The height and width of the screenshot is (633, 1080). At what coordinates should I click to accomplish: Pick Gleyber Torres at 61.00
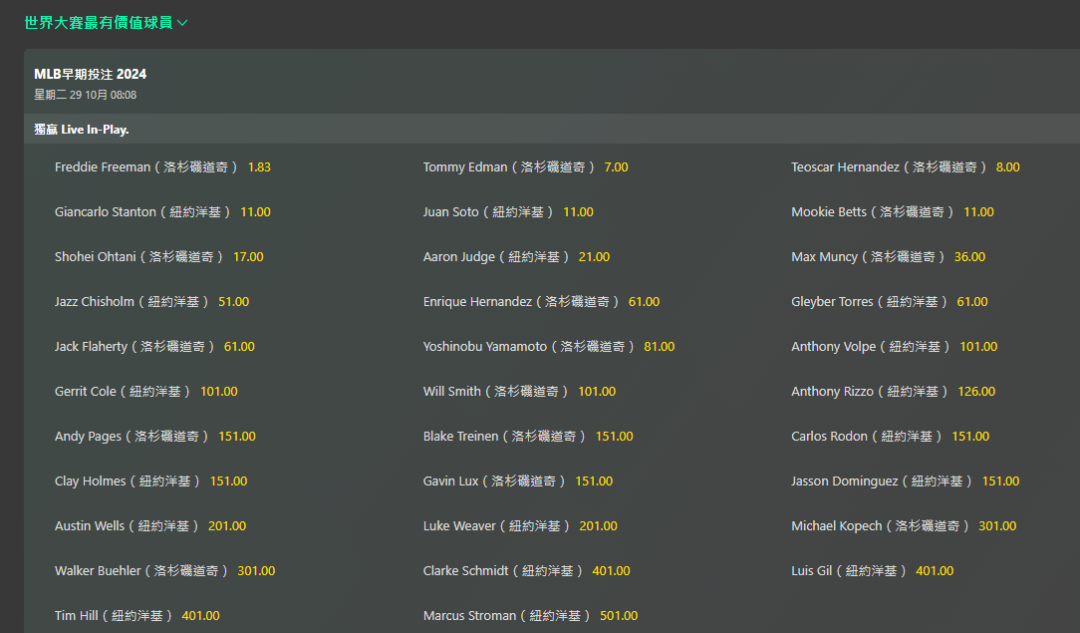pyautogui.click(x=889, y=301)
